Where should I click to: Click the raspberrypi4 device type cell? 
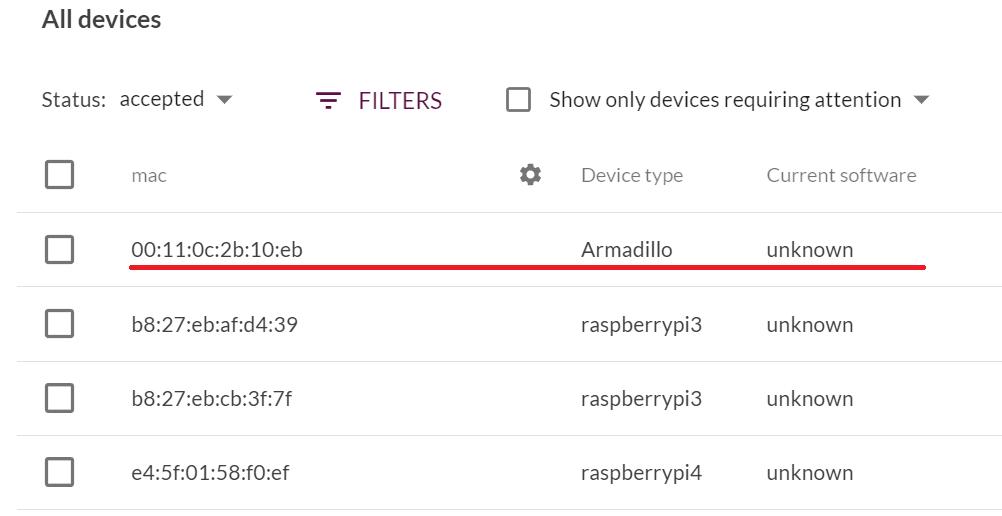[641, 473]
